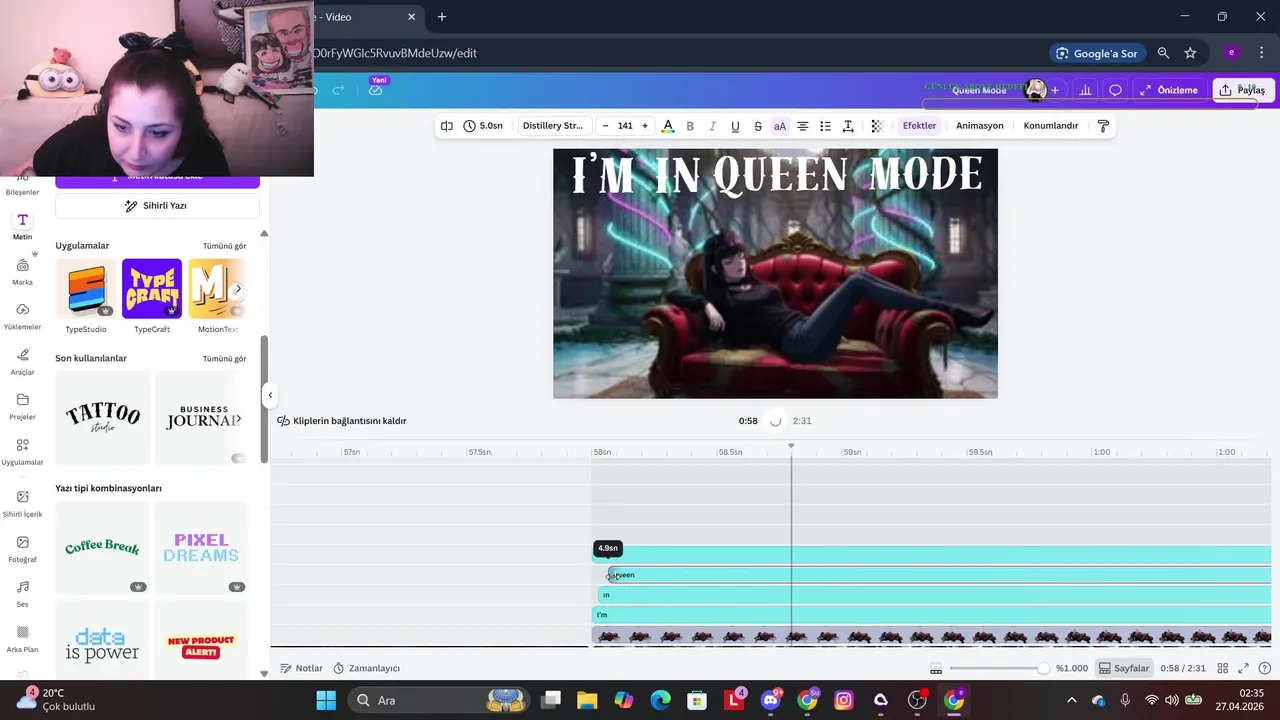Open text spacing options
Screen dimensions: 1280x720
coord(848,126)
